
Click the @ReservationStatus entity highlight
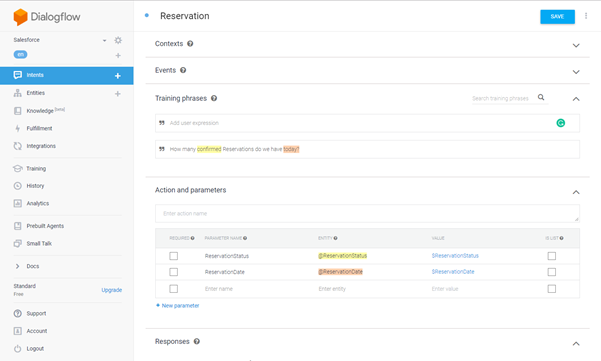pyautogui.click(x=342, y=256)
